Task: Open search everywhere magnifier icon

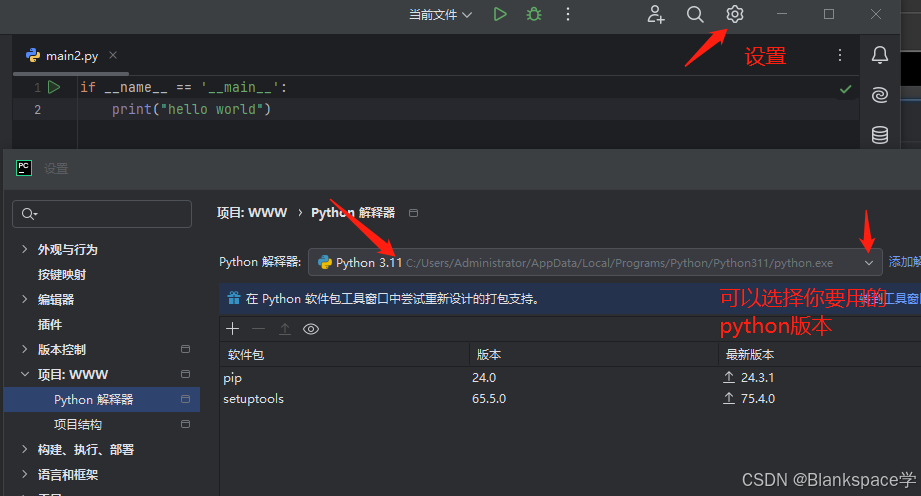Action: pos(695,14)
